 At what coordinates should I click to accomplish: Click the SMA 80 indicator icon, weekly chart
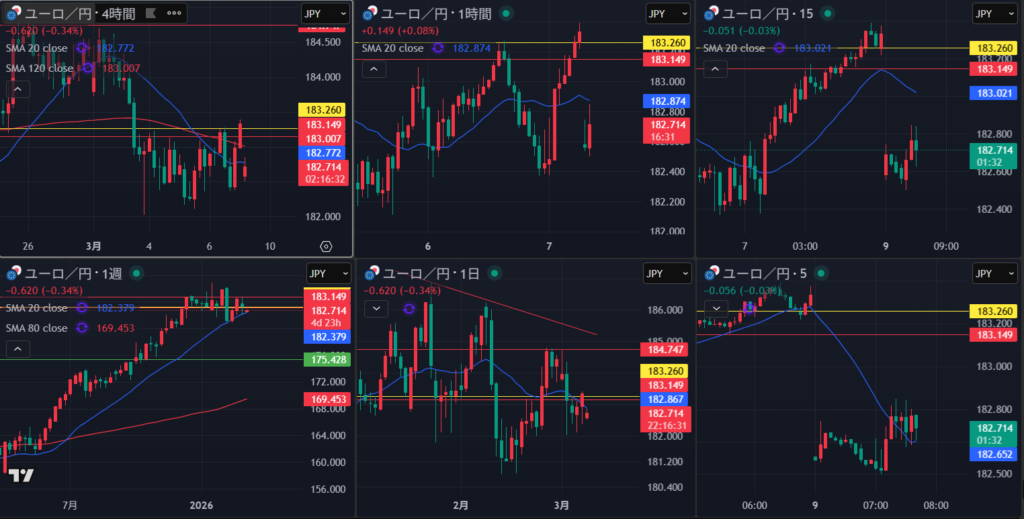(82, 328)
